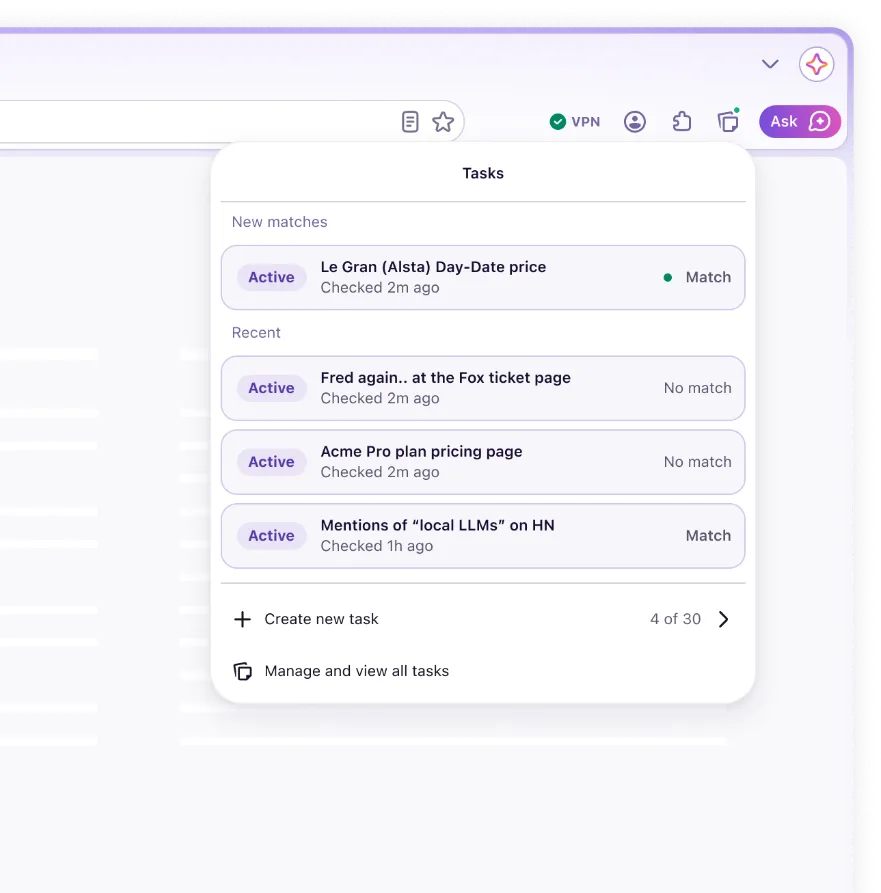Click Active badge on Le Gran task

coord(272,277)
